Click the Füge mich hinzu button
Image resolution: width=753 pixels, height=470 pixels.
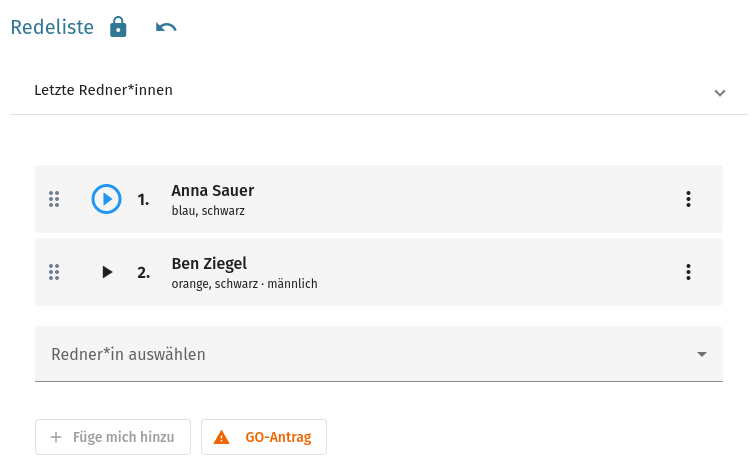[x=113, y=437]
